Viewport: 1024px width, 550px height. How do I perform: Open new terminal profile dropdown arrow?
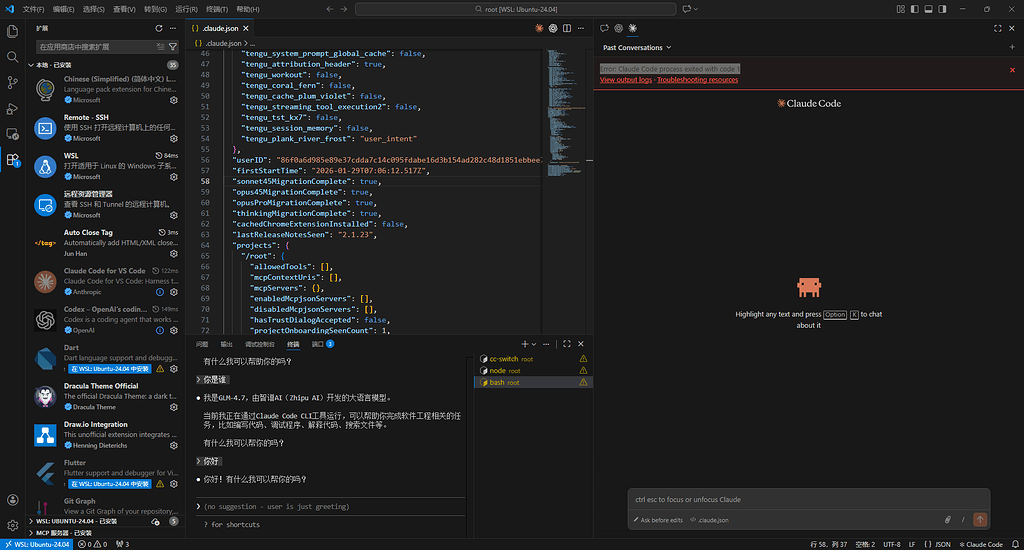[x=534, y=344]
